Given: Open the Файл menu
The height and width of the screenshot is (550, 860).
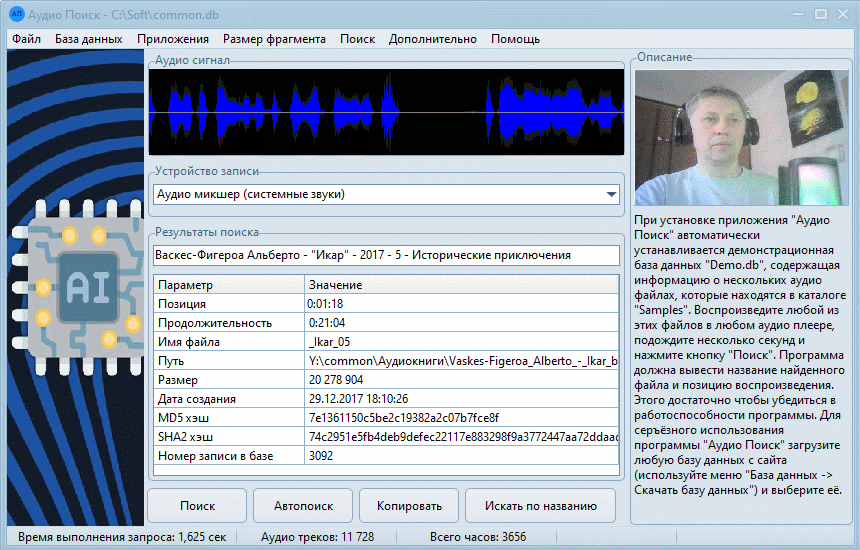Looking at the screenshot, I should pos(27,39).
